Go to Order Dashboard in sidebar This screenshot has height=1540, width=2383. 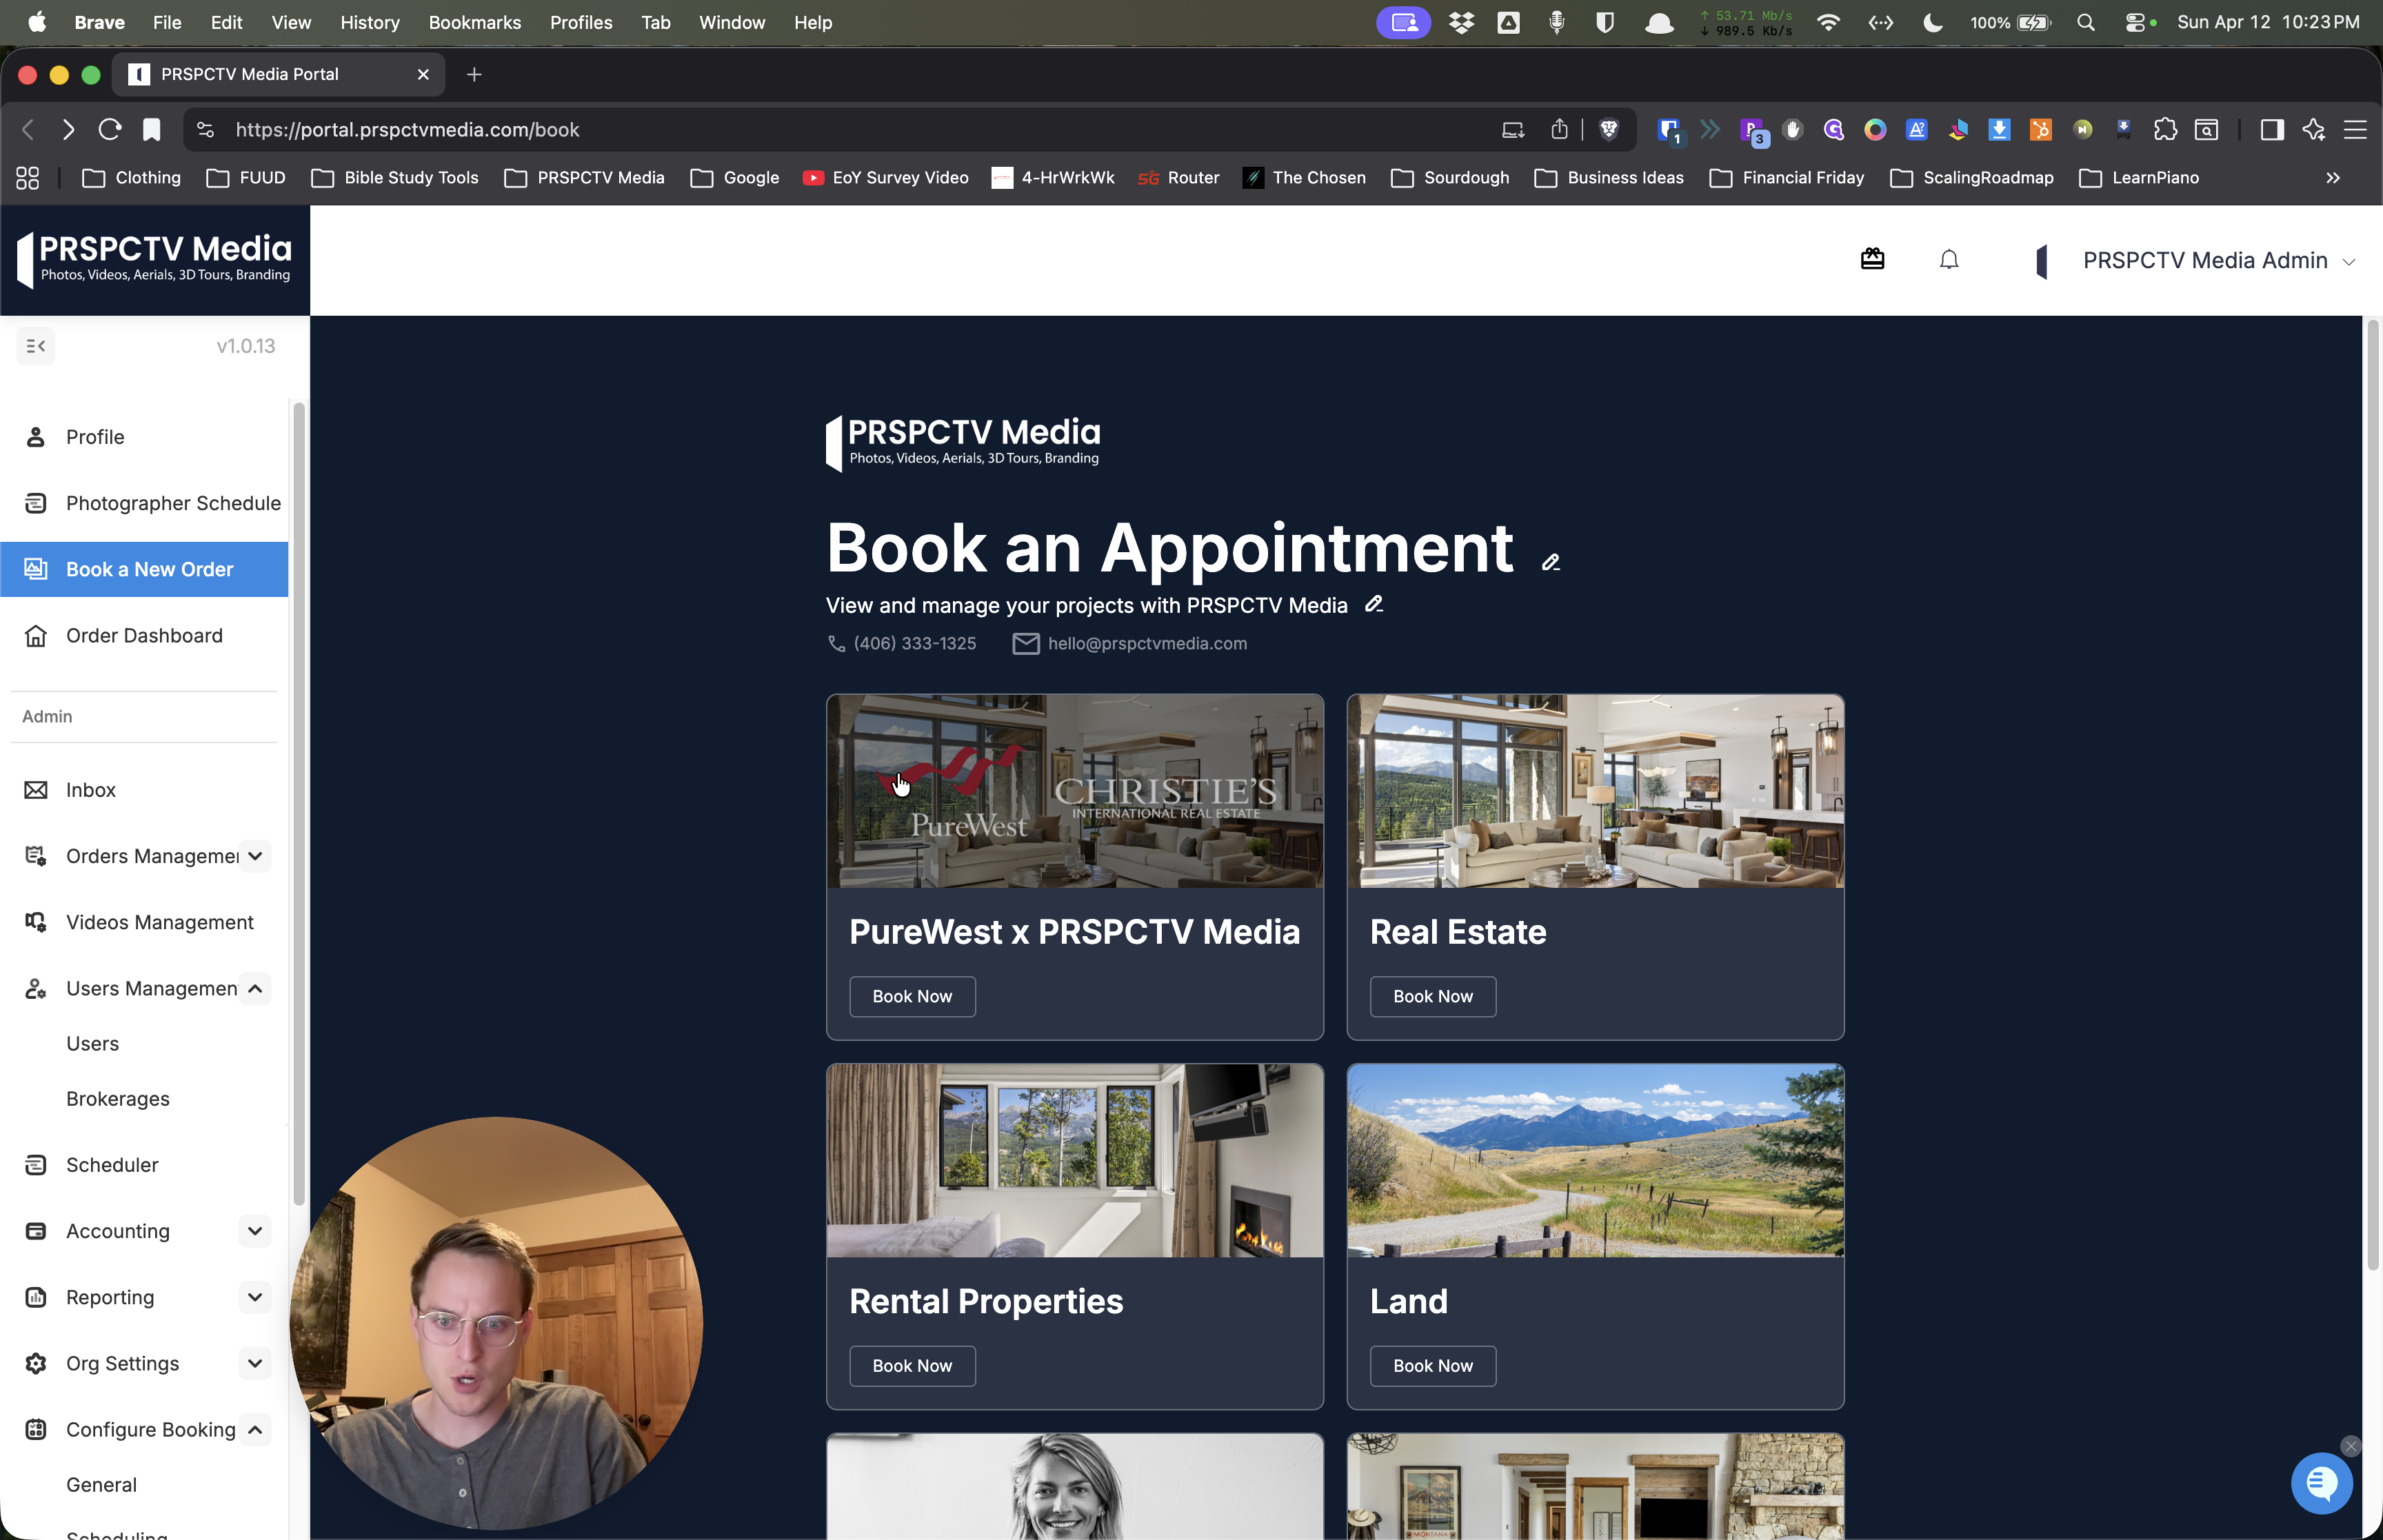[144, 636]
